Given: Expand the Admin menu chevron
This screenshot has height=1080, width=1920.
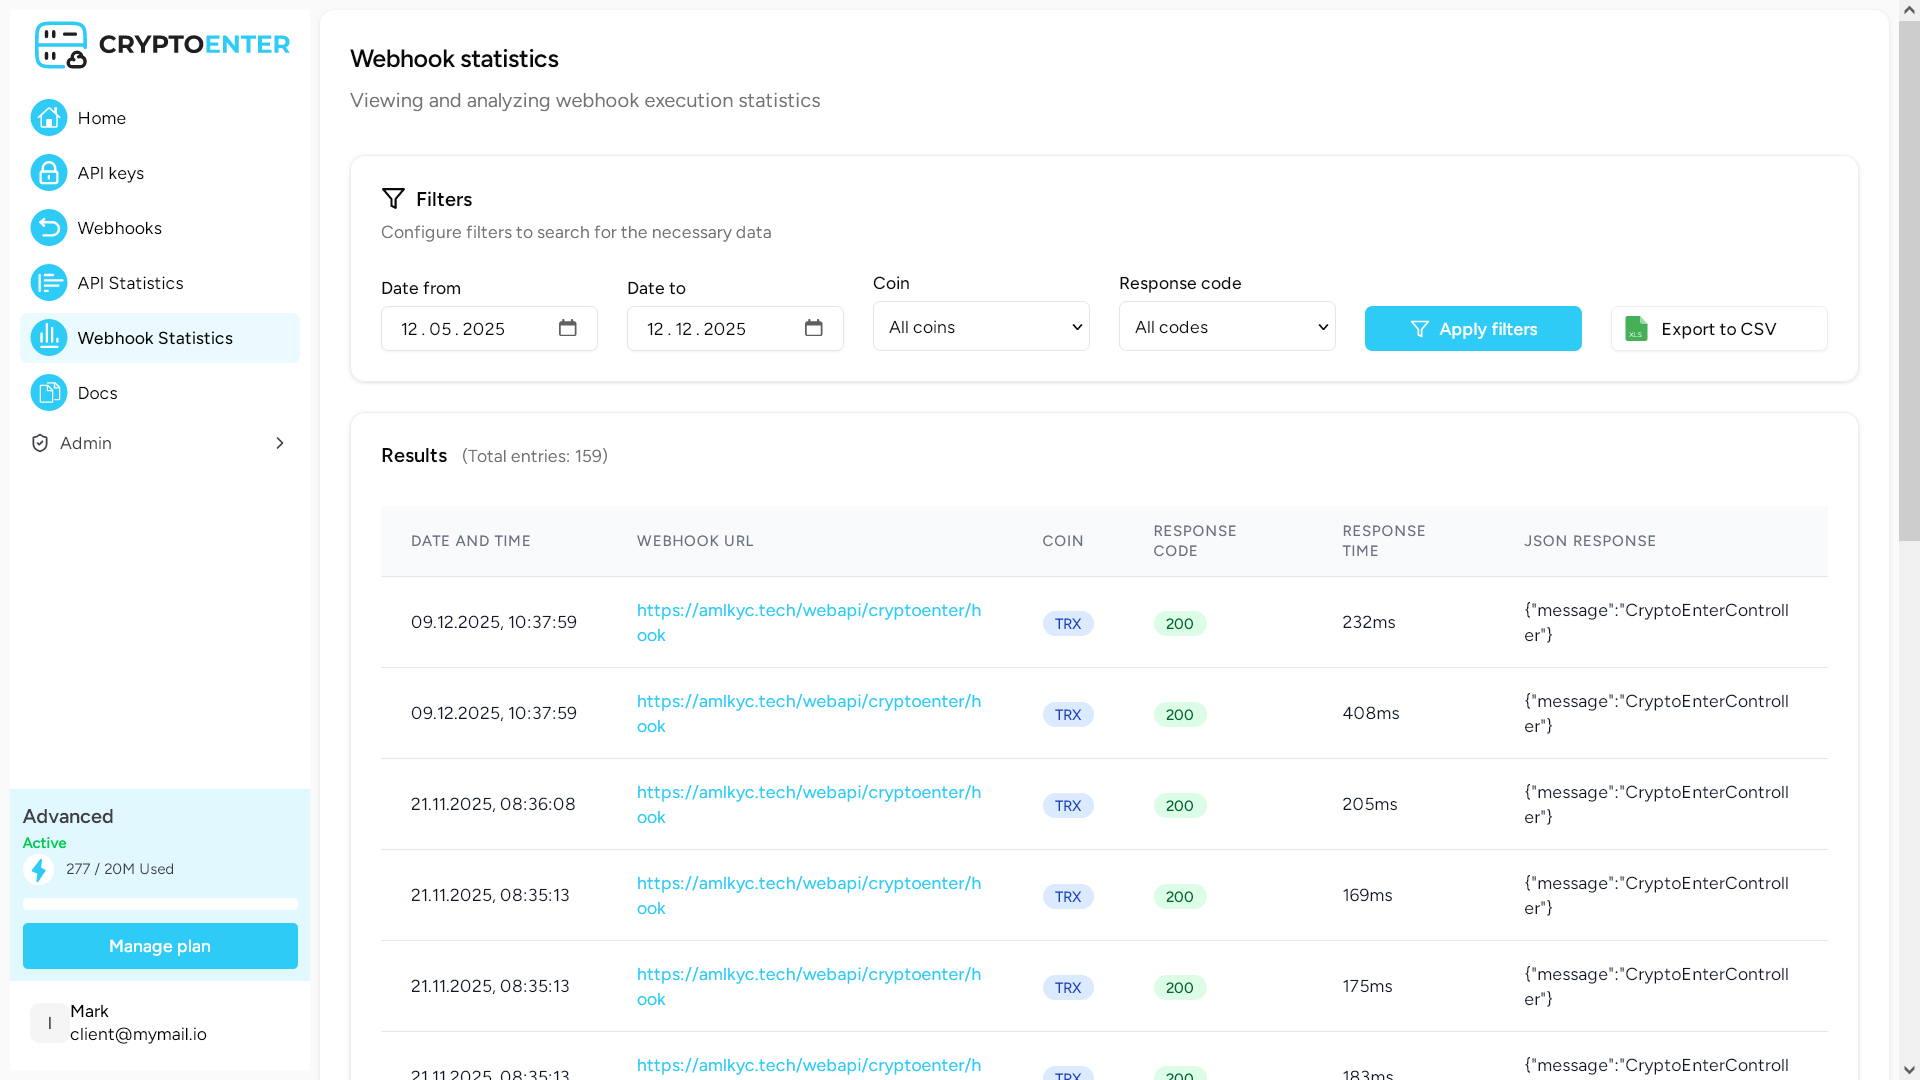Looking at the screenshot, I should 280,443.
